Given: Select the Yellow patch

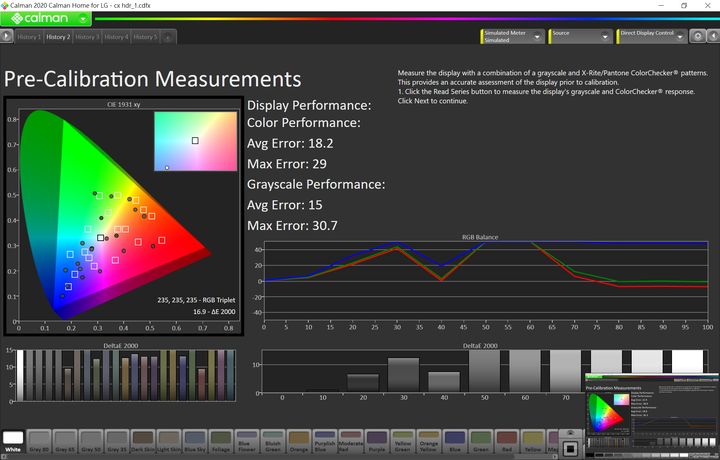Looking at the screenshot, I should [533, 441].
